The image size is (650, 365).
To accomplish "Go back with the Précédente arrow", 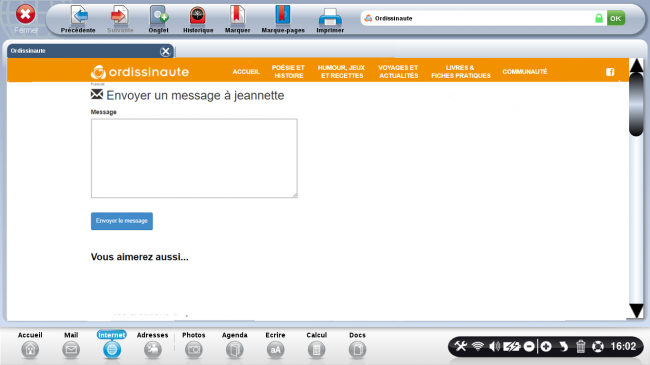I will (78, 19).
